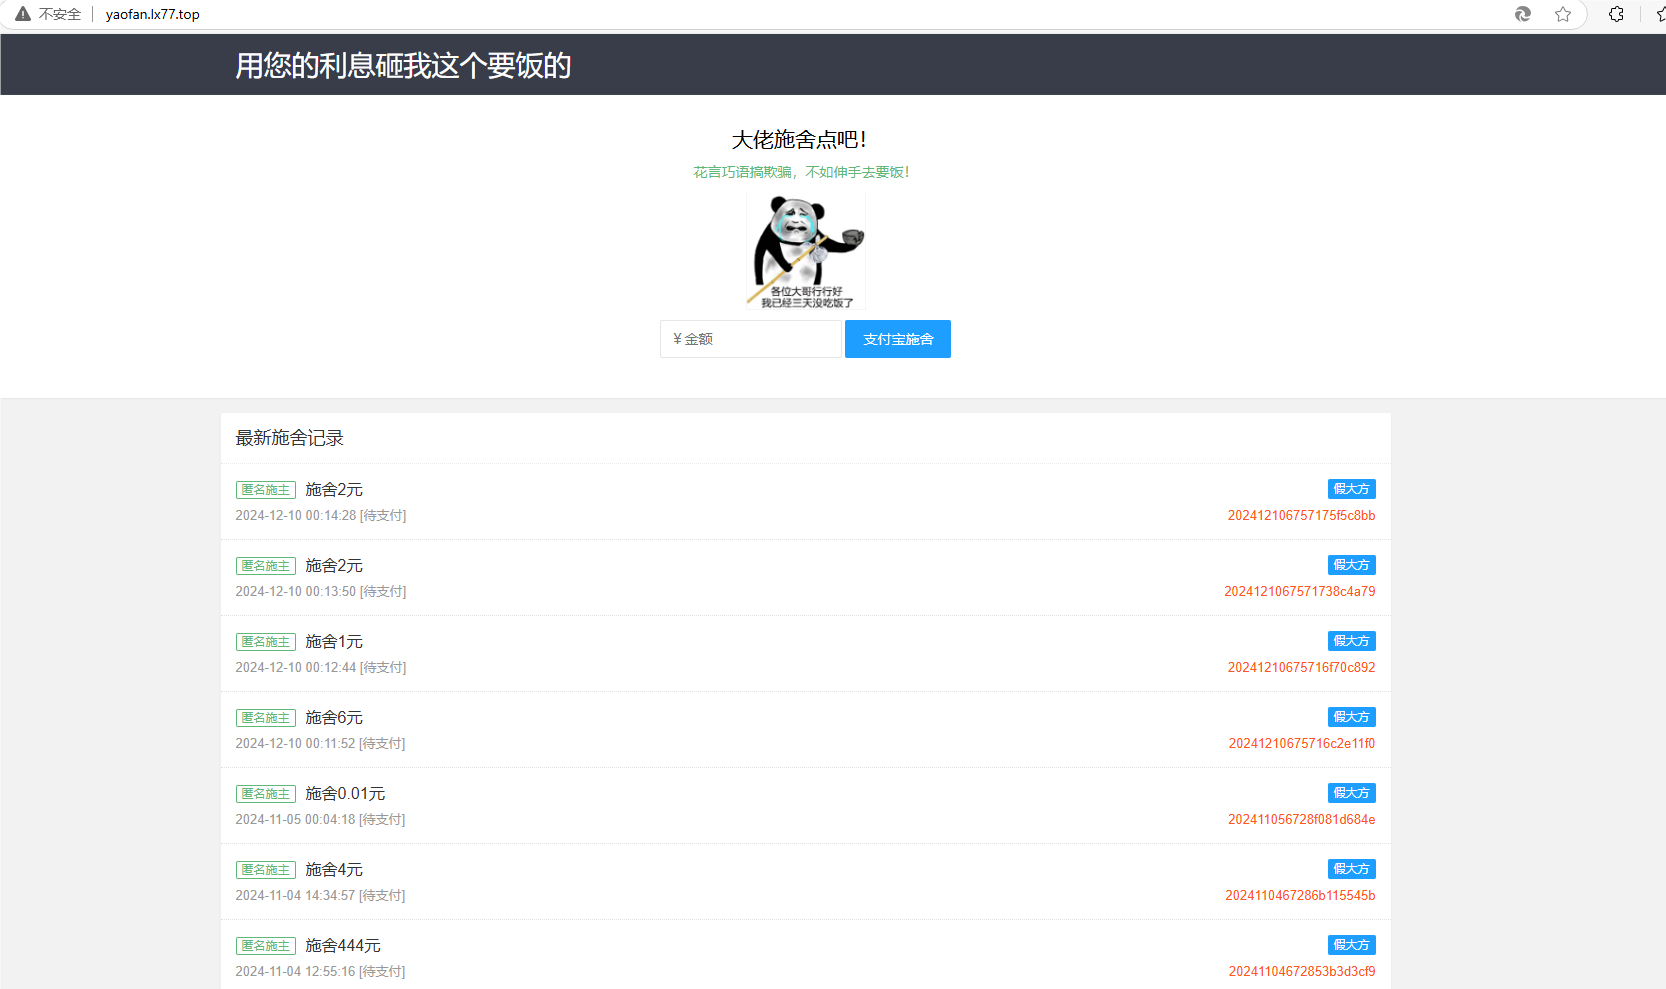Click 匿名施主 tag on the 00:14:28 record

266,490
